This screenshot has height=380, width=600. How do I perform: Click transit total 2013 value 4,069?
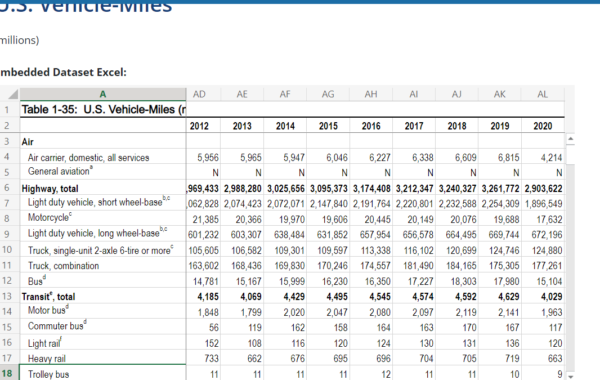[242, 297]
